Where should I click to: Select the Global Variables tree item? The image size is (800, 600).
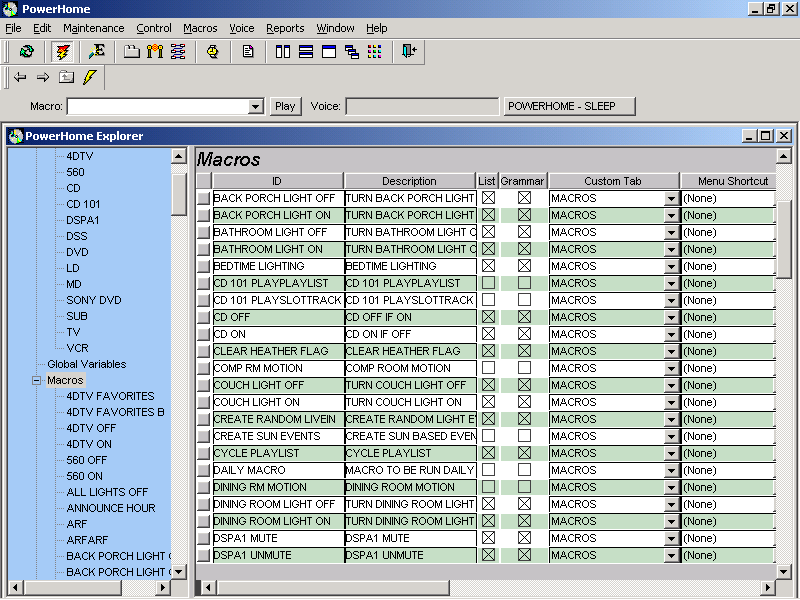(87, 364)
